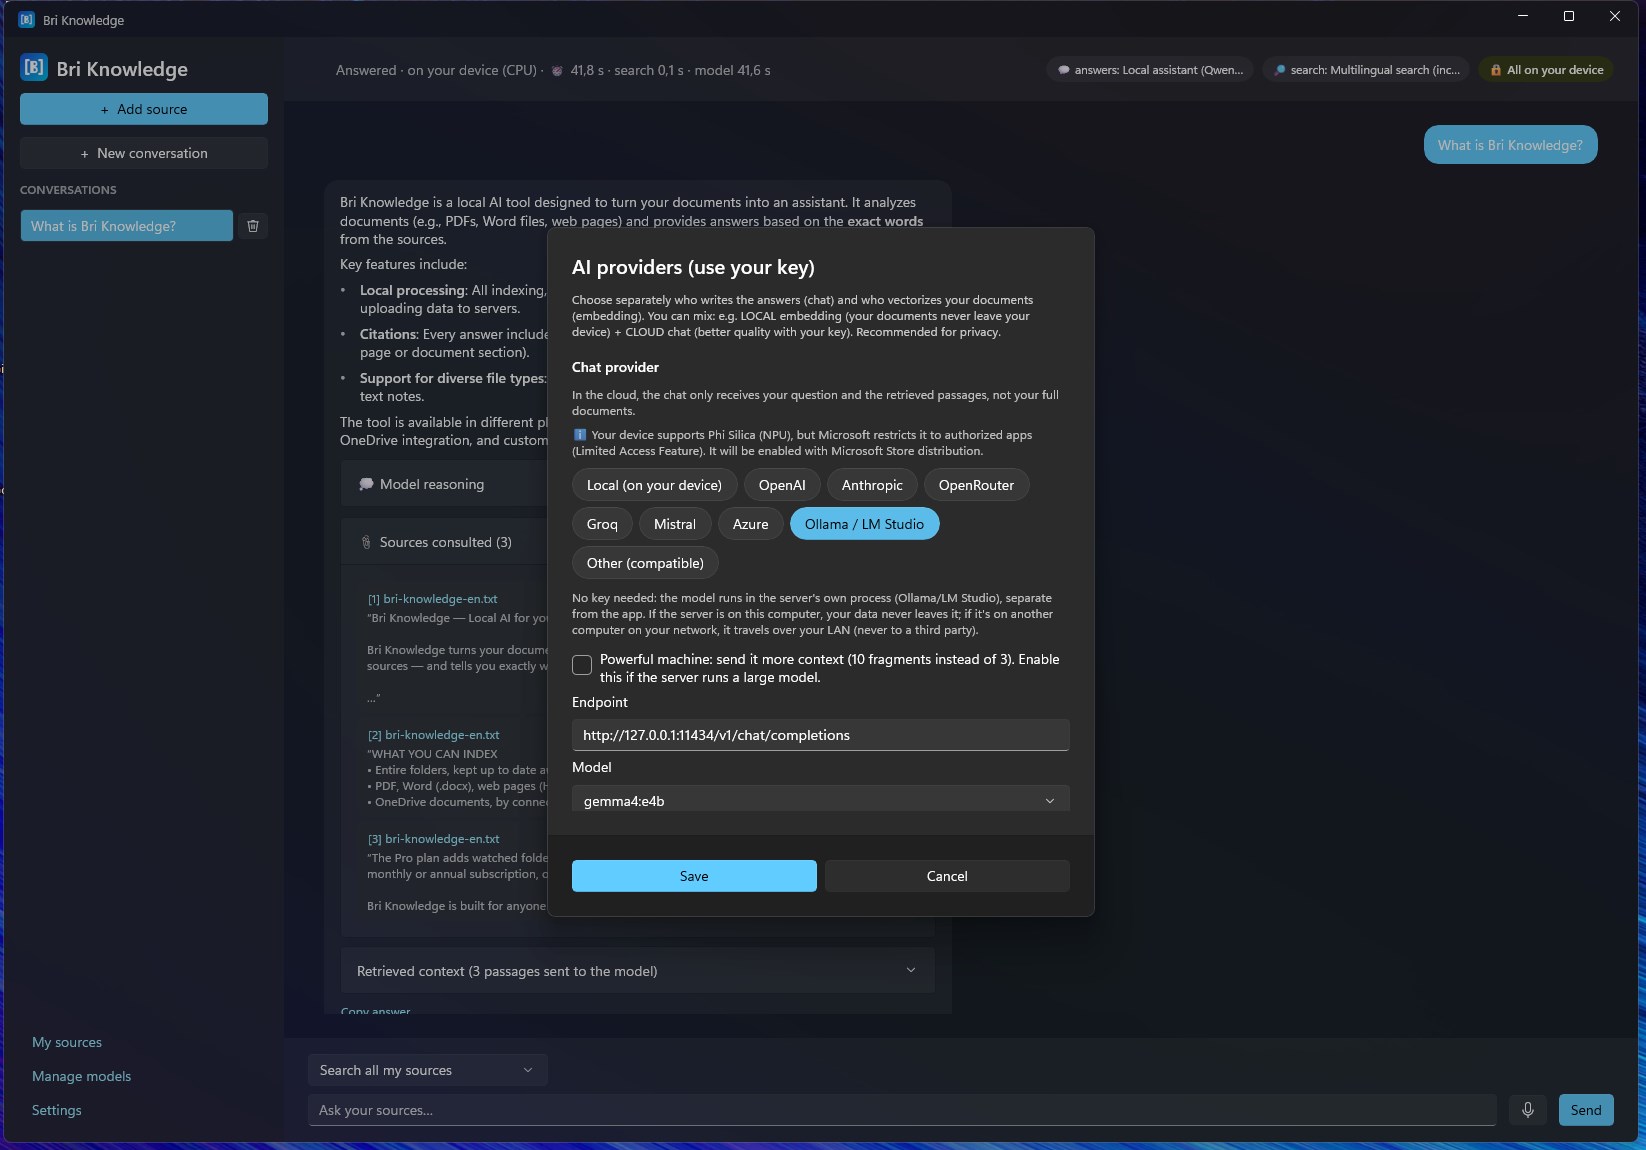Viewport: 1646px width, 1150px height.
Task: Open 'My sources' in the sidebar
Action: (x=67, y=1042)
